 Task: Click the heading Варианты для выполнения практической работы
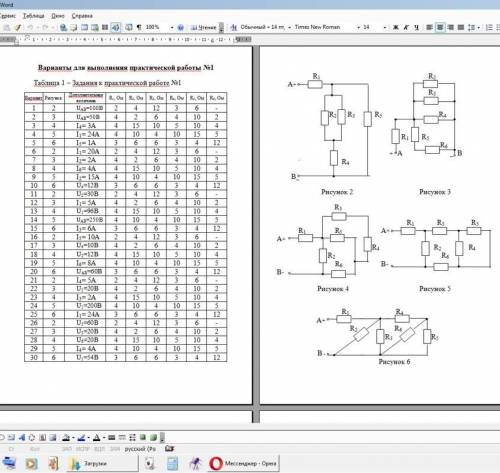click(x=126, y=68)
